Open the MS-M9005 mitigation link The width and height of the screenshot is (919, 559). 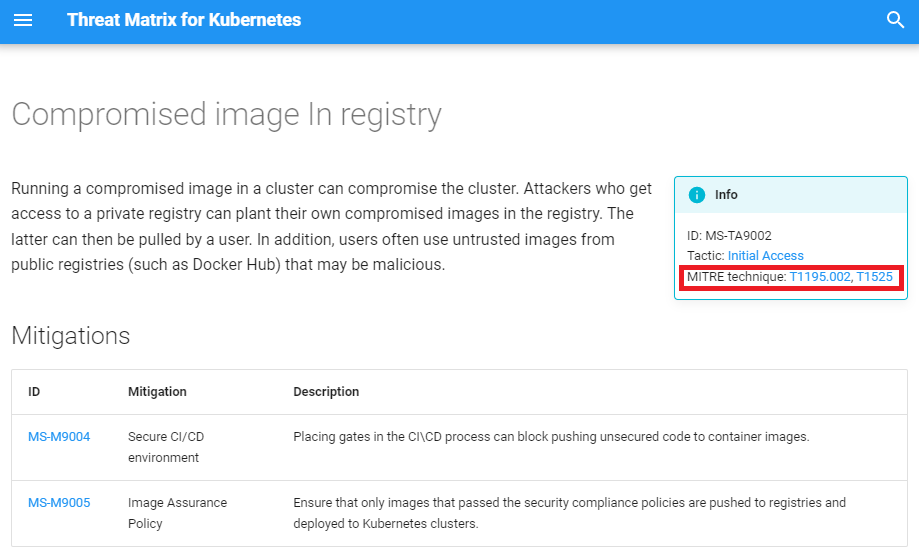pos(59,503)
